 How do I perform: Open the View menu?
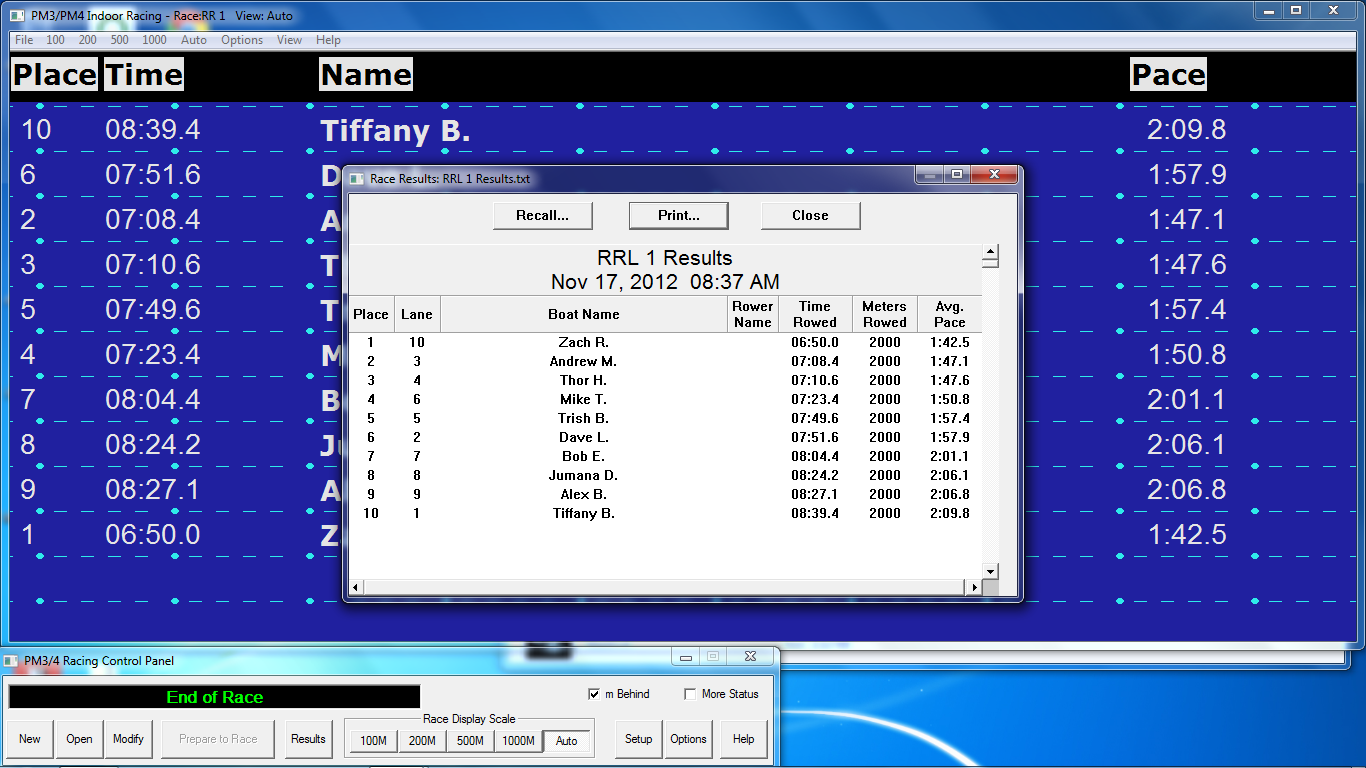(289, 40)
